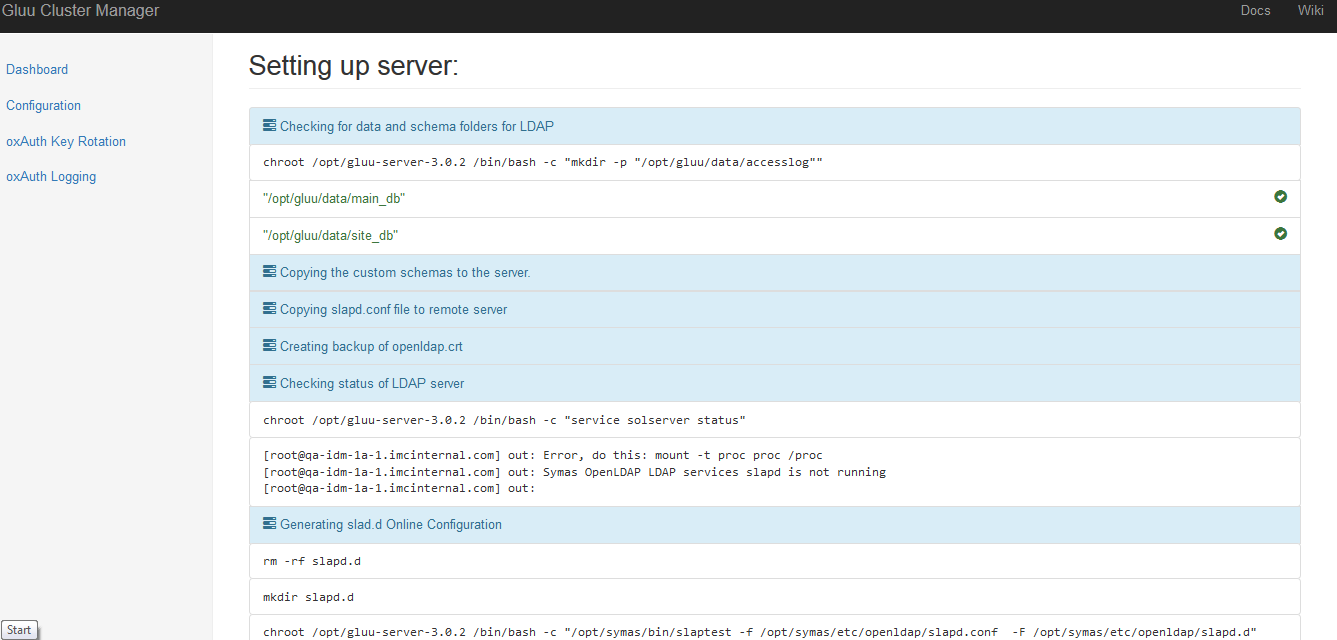The height and width of the screenshot is (640, 1337).
Task: Click the server icon beside 'Checking status of LDAP server'
Action: pyautogui.click(x=269, y=383)
